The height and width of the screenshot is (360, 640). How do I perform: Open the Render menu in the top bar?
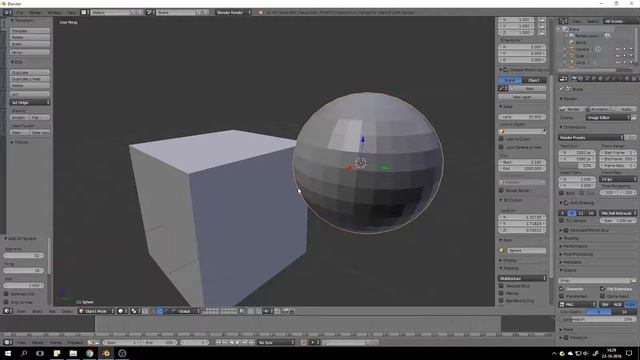pyautogui.click(x=35, y=13)
